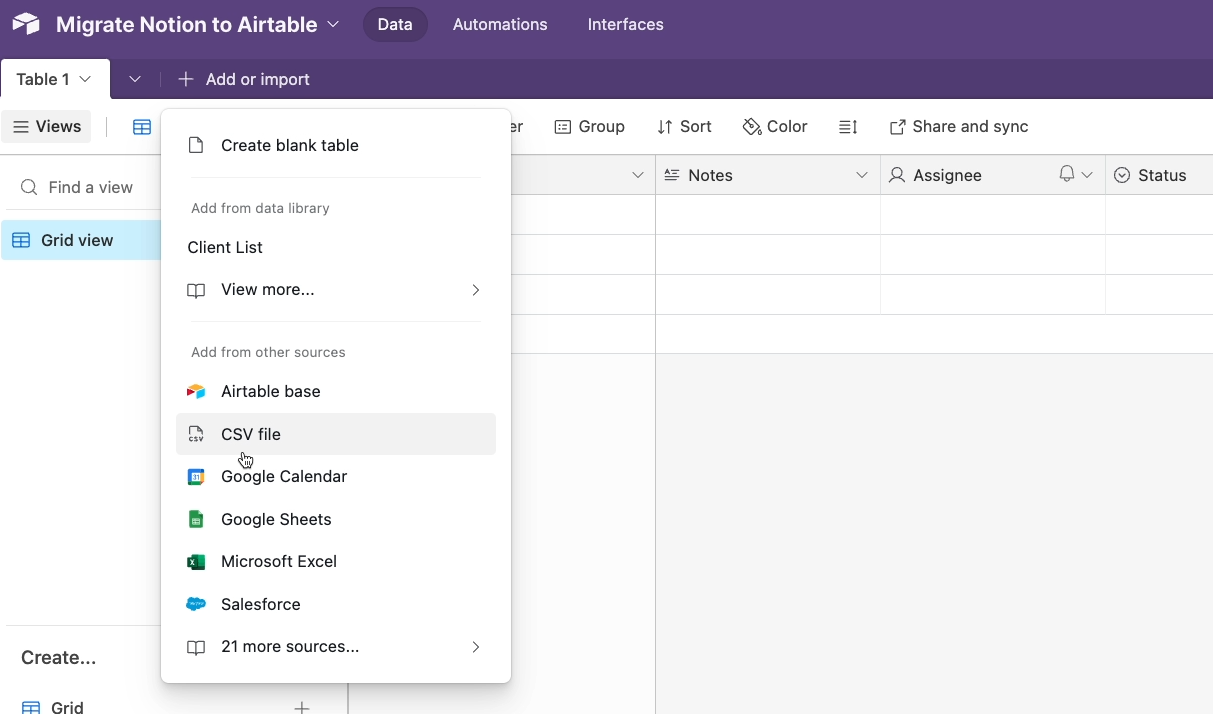Click the Assignee notification bell icon
Viewport: 1213px width, 714px height.
[1066, 175]
